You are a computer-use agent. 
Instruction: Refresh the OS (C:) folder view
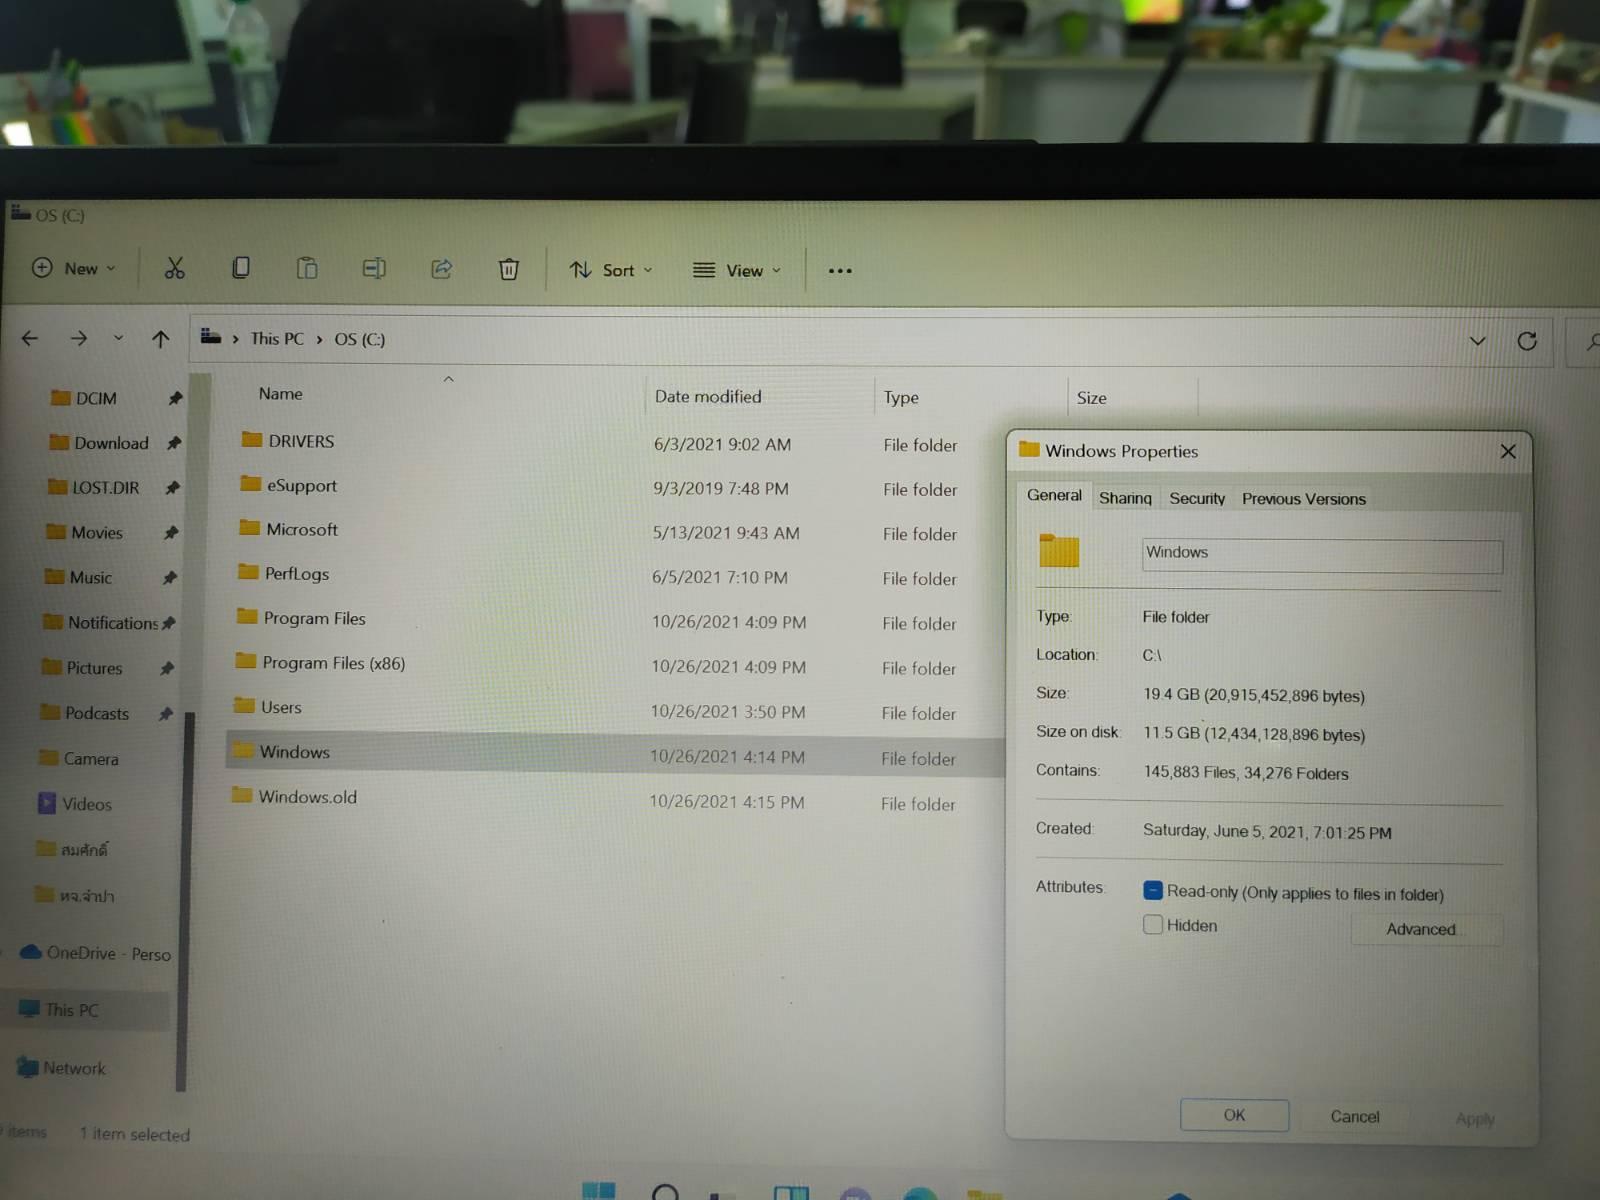point(1527,341)
